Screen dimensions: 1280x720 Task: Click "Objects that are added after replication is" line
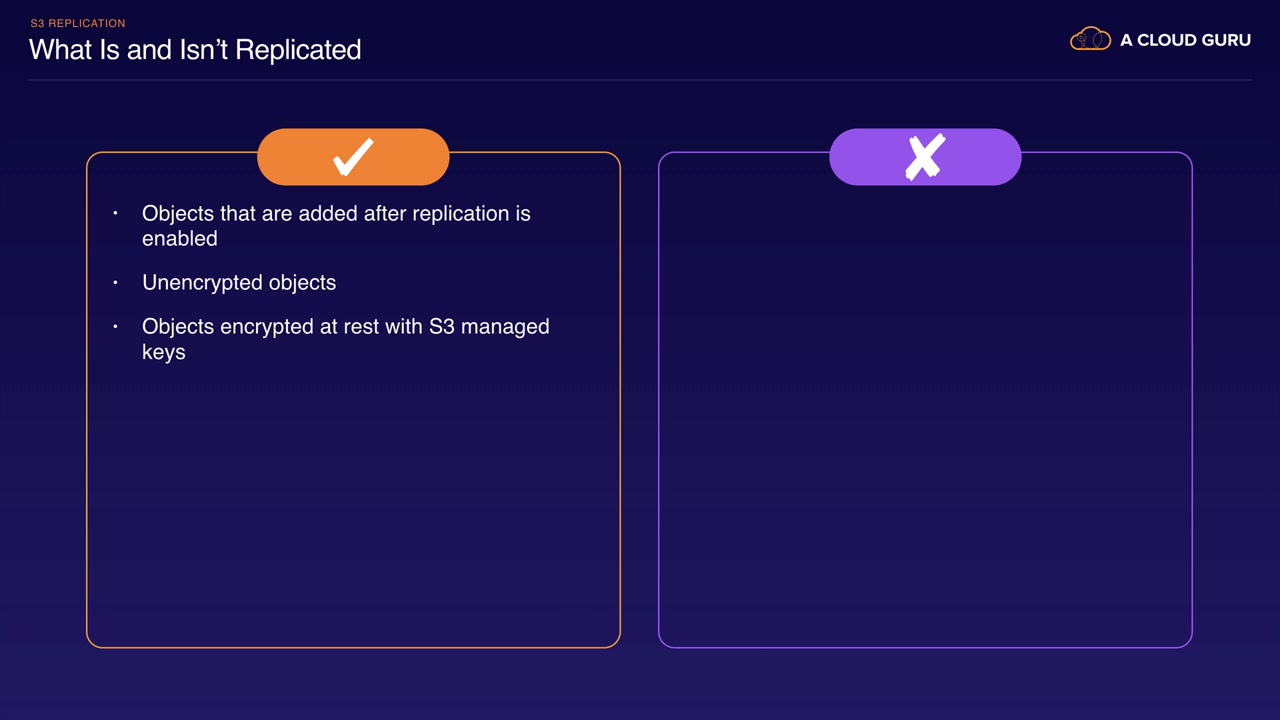[336, 214]
